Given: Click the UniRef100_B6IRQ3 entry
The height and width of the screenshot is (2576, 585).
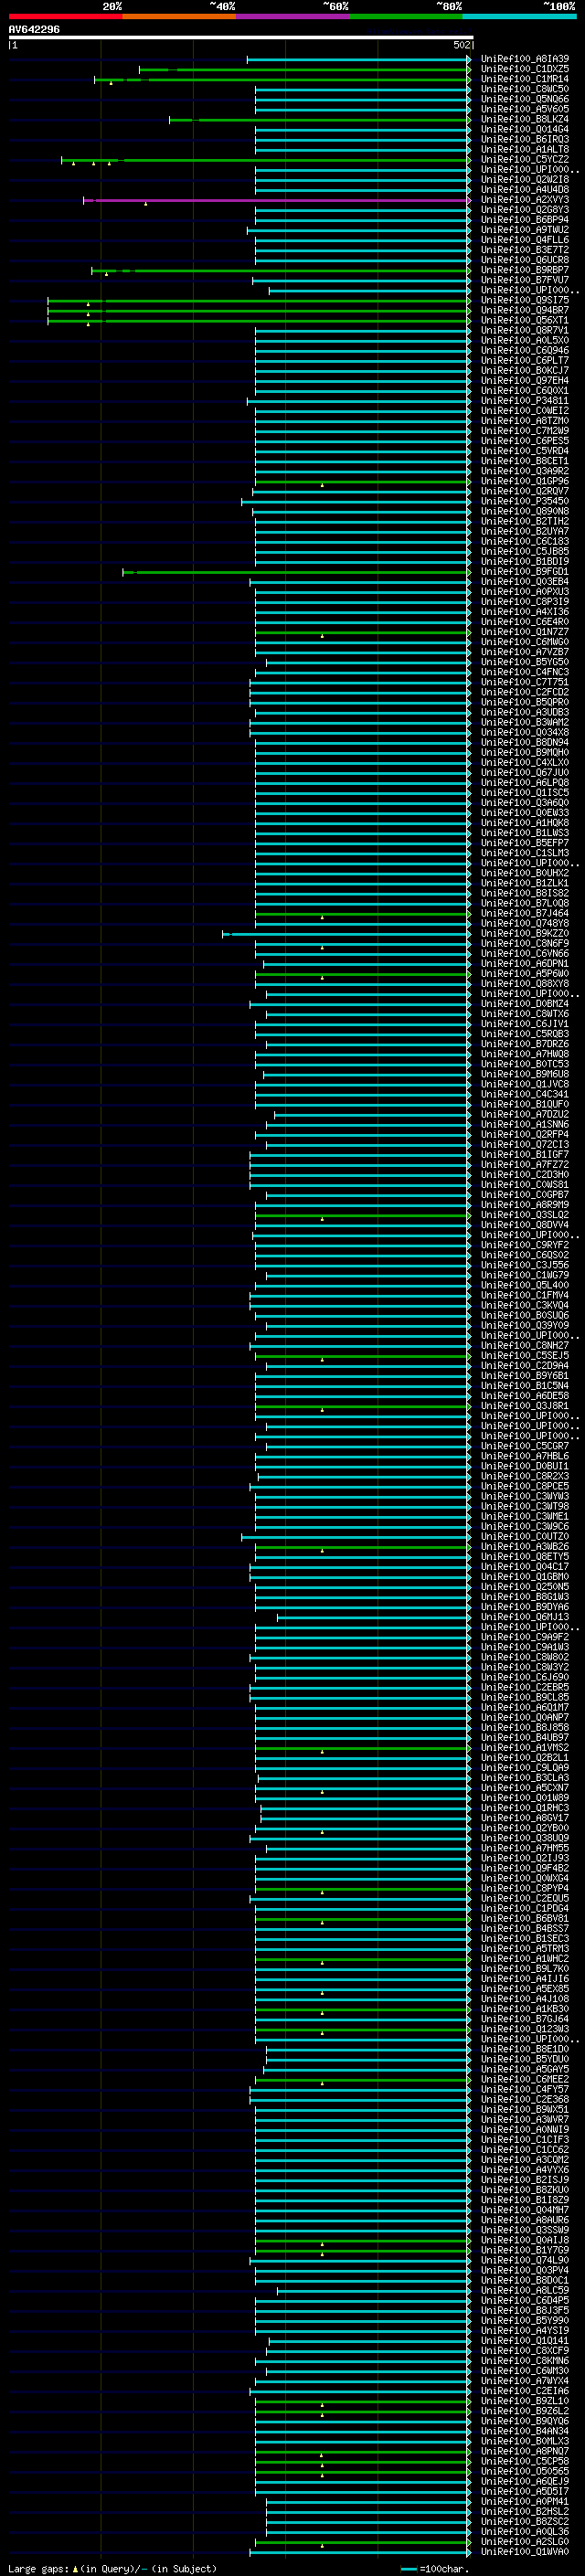Looking at the screenshot, I should [524, 139].
